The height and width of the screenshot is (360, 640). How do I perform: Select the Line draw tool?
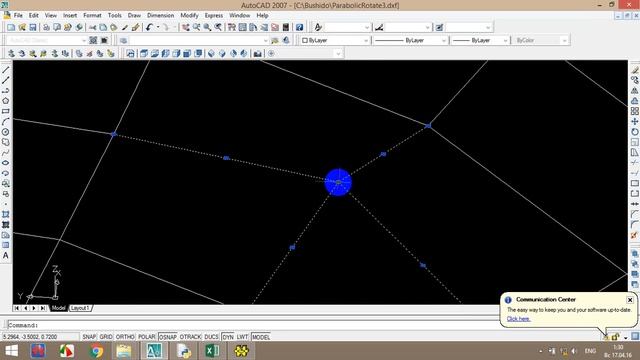(6, 70)
